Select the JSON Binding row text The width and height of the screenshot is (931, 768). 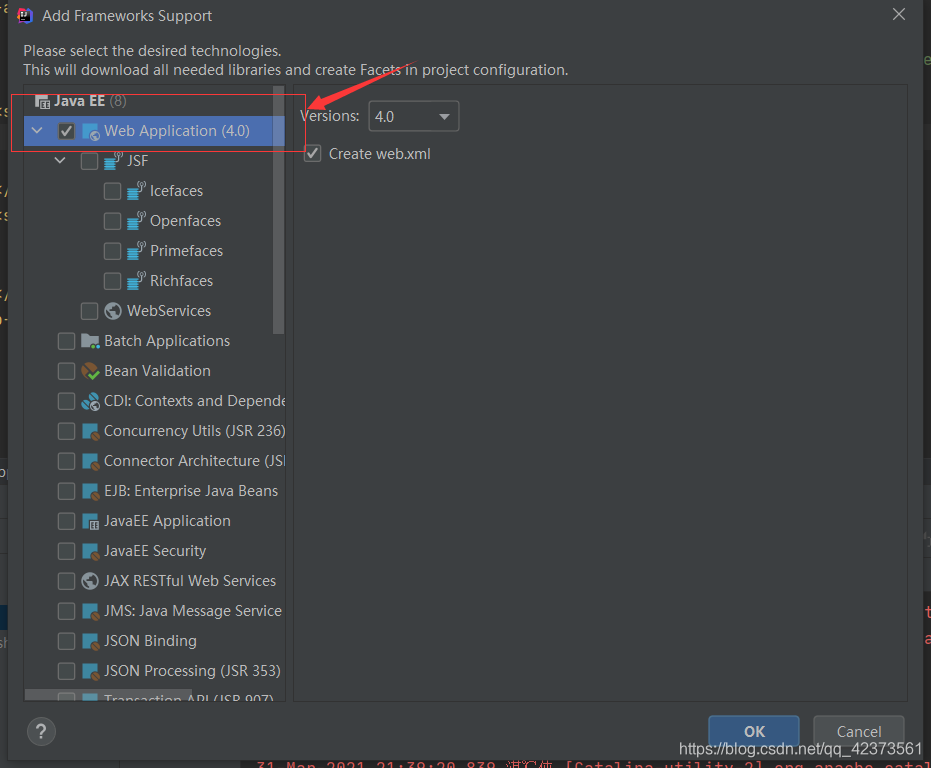click(150, 641)
